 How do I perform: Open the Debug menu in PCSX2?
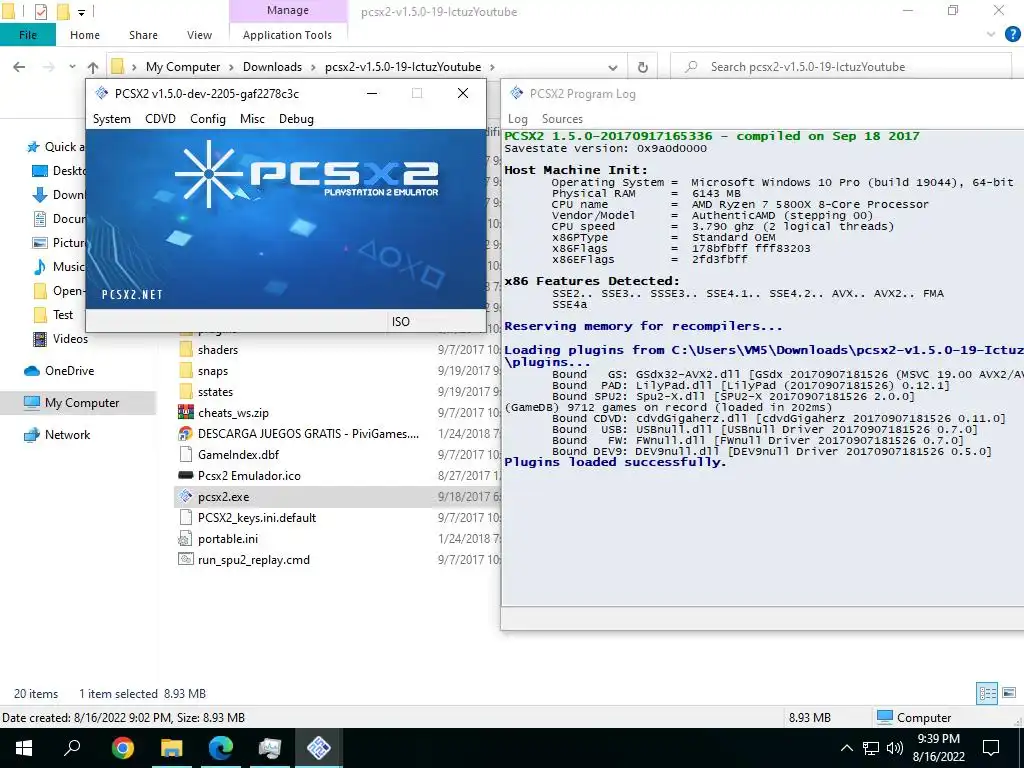point(296,119)
